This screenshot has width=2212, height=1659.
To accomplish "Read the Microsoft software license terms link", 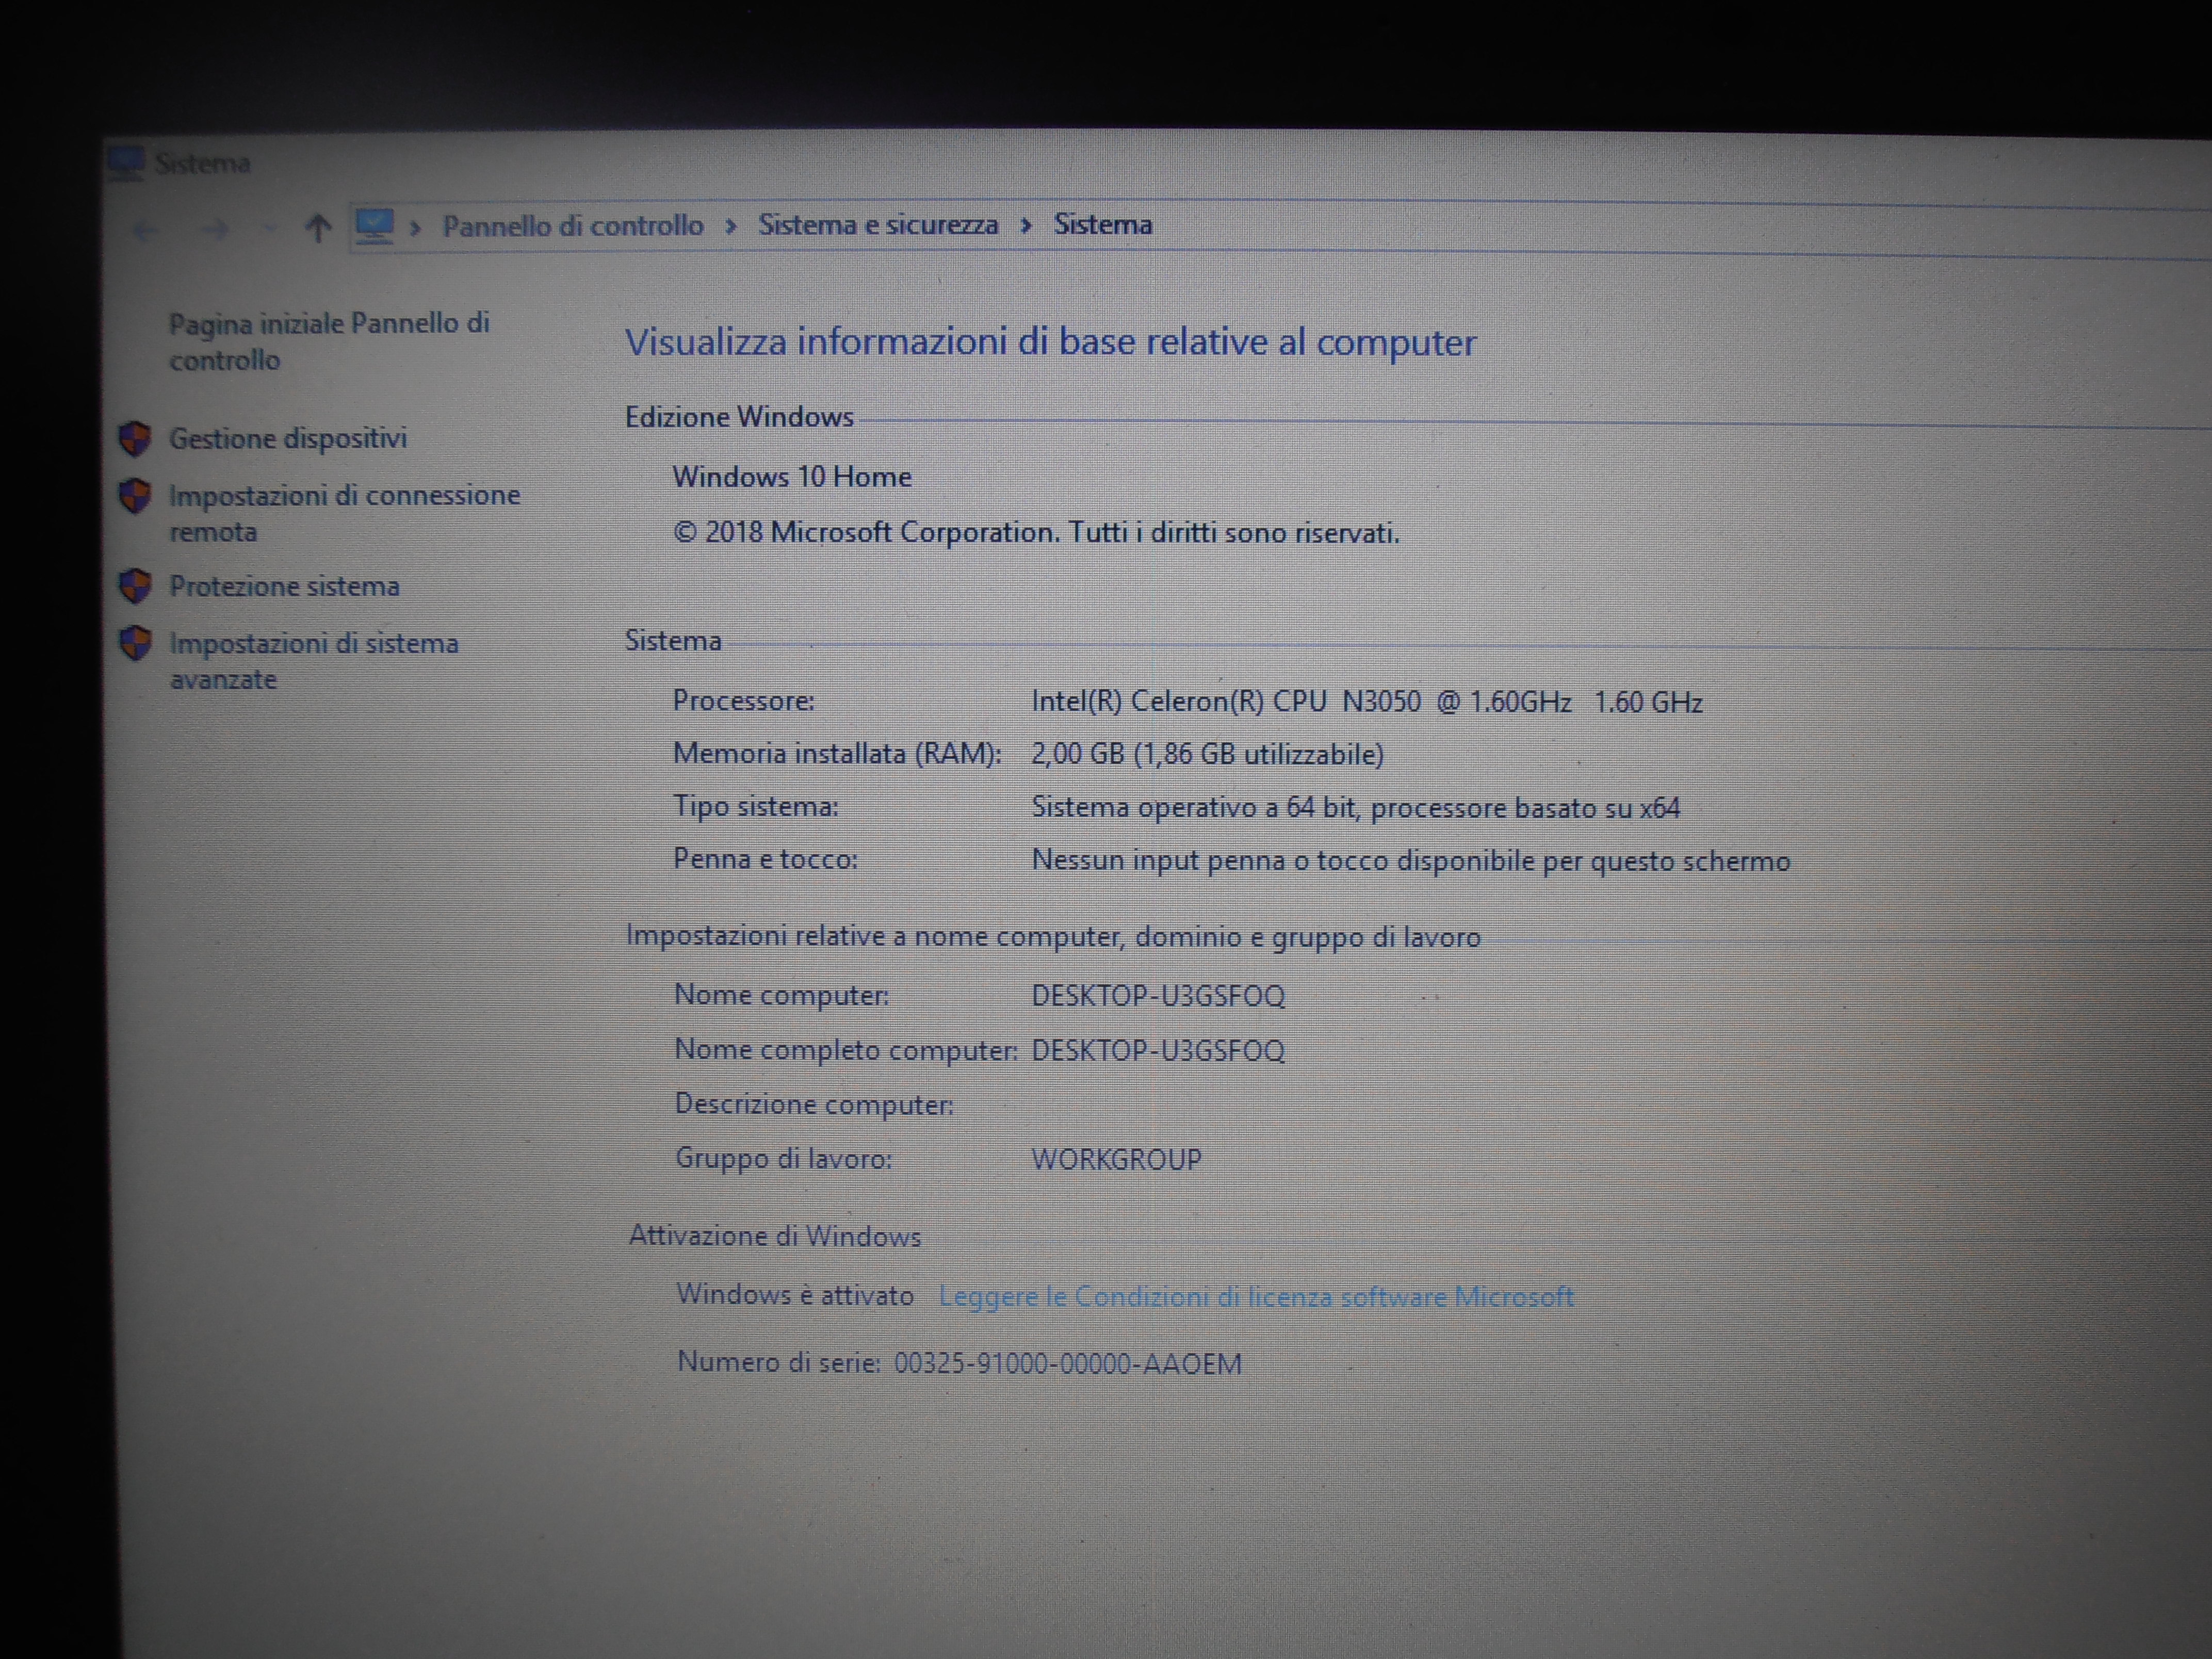I will point(1255,1297).
